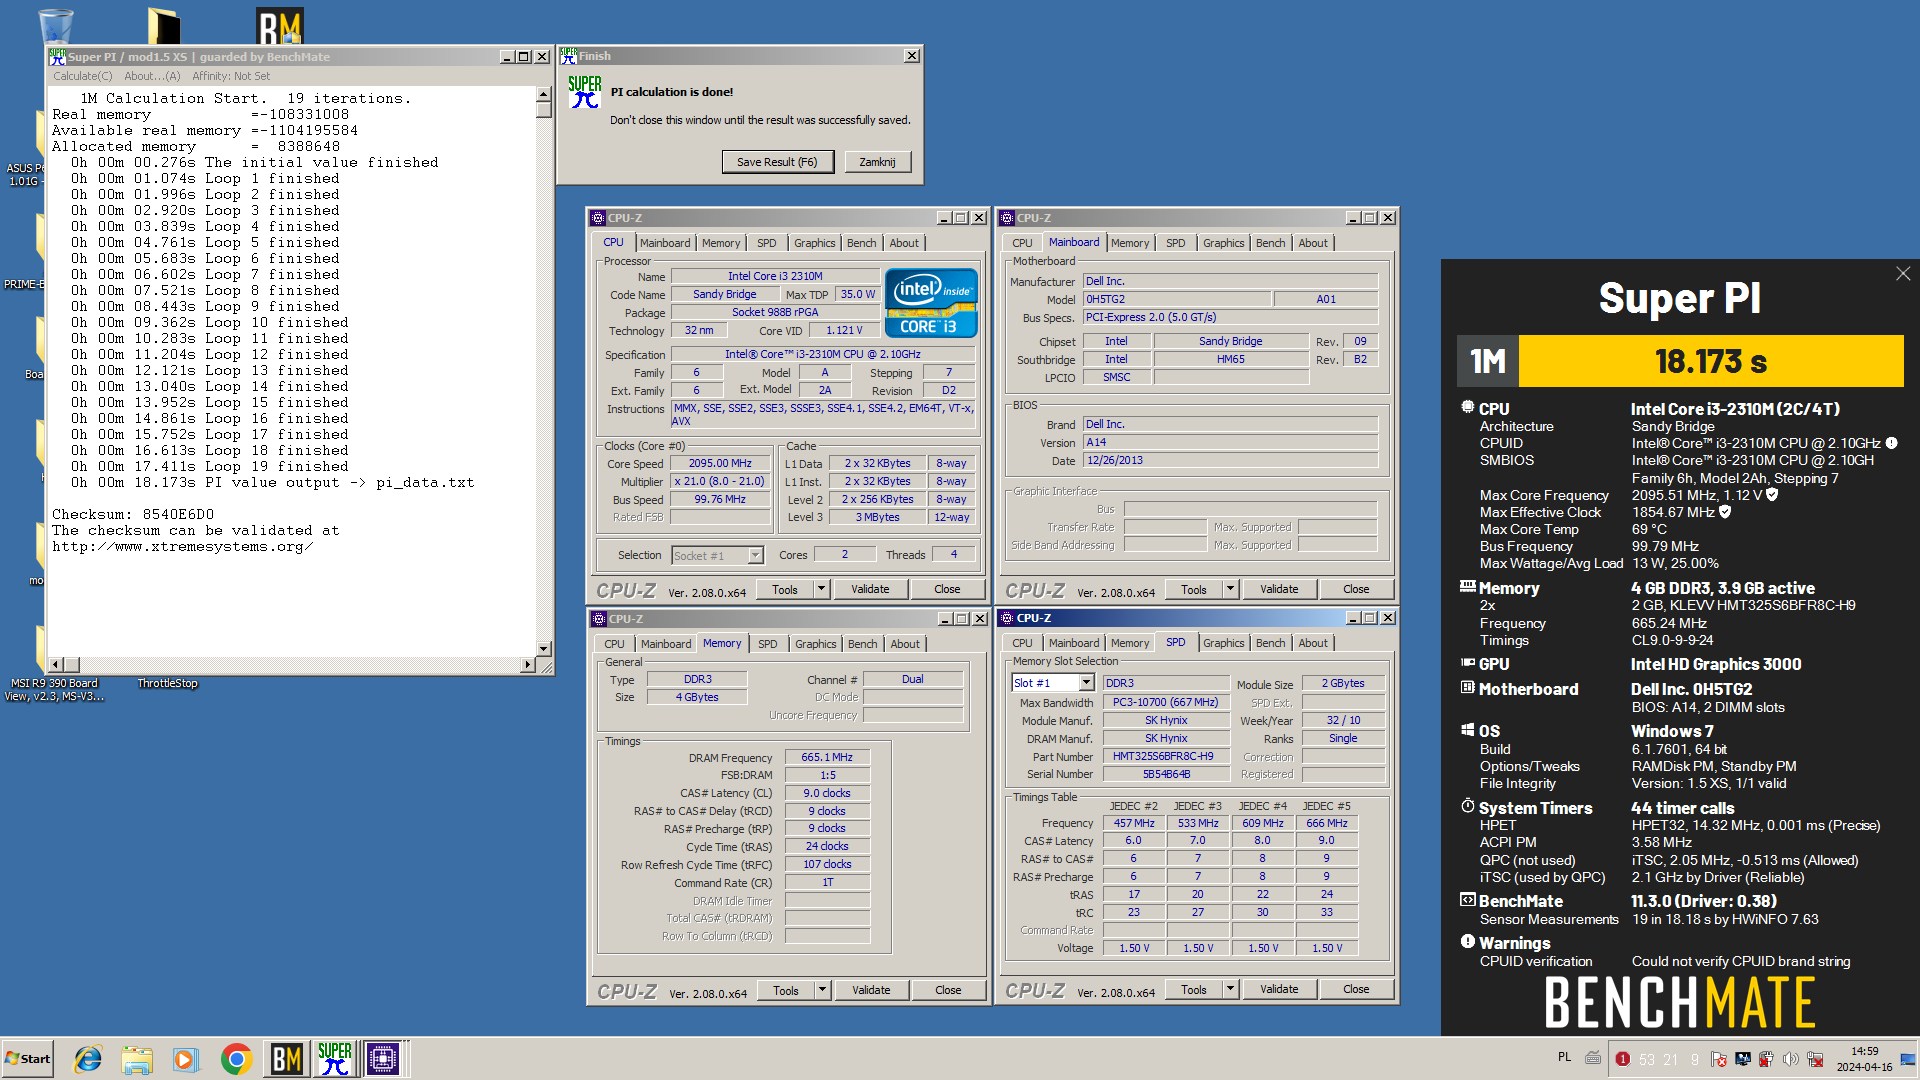Open the red HWiNFO tray icon

coord(1622,1059)
